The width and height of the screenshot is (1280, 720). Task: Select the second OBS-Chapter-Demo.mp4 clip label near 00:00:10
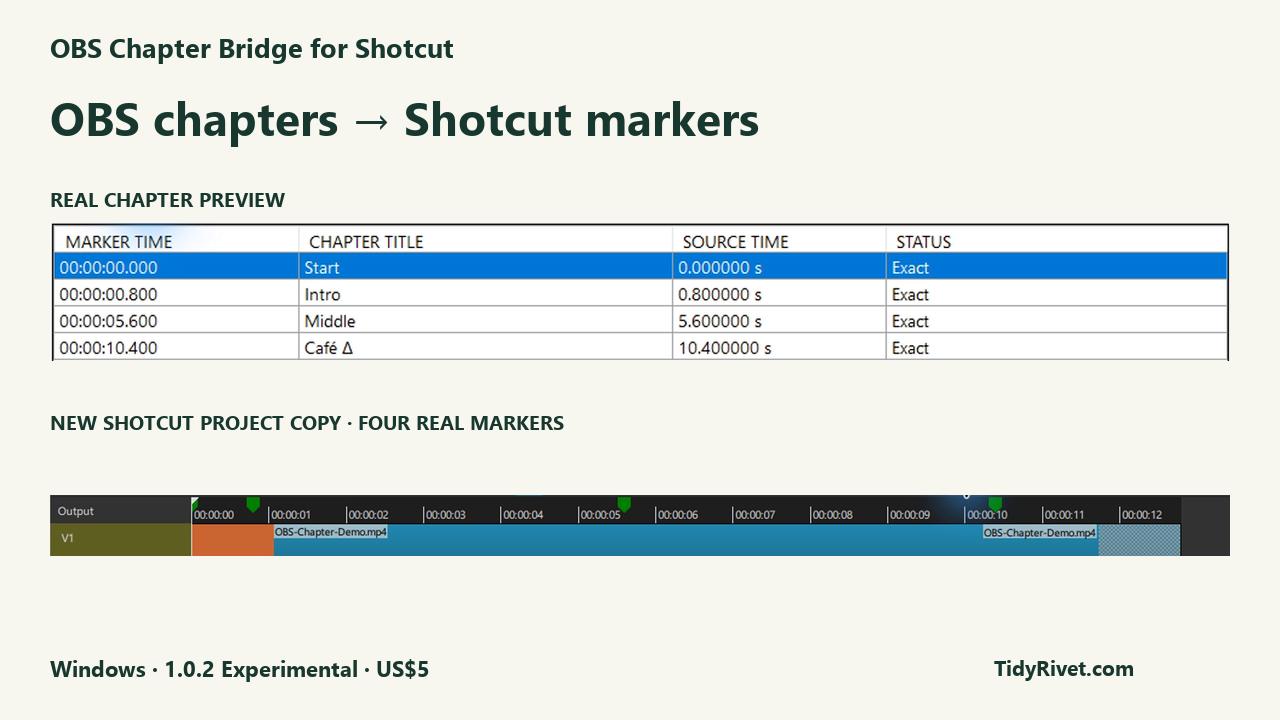pos(1040,533)
